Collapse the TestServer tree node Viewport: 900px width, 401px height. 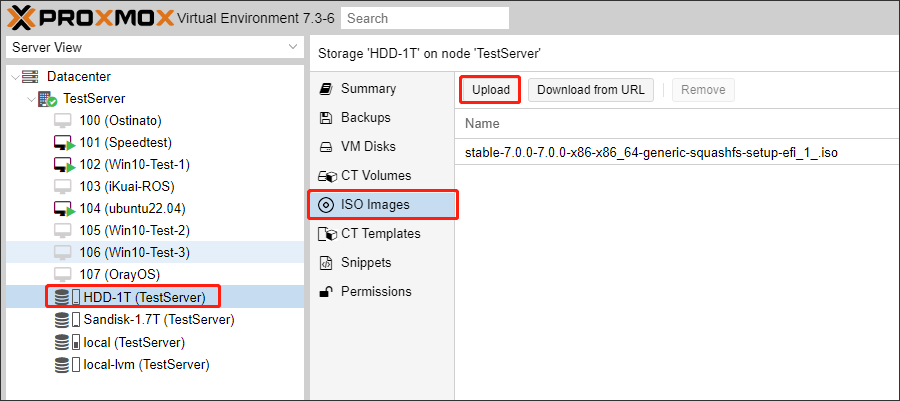coord(31,99)
